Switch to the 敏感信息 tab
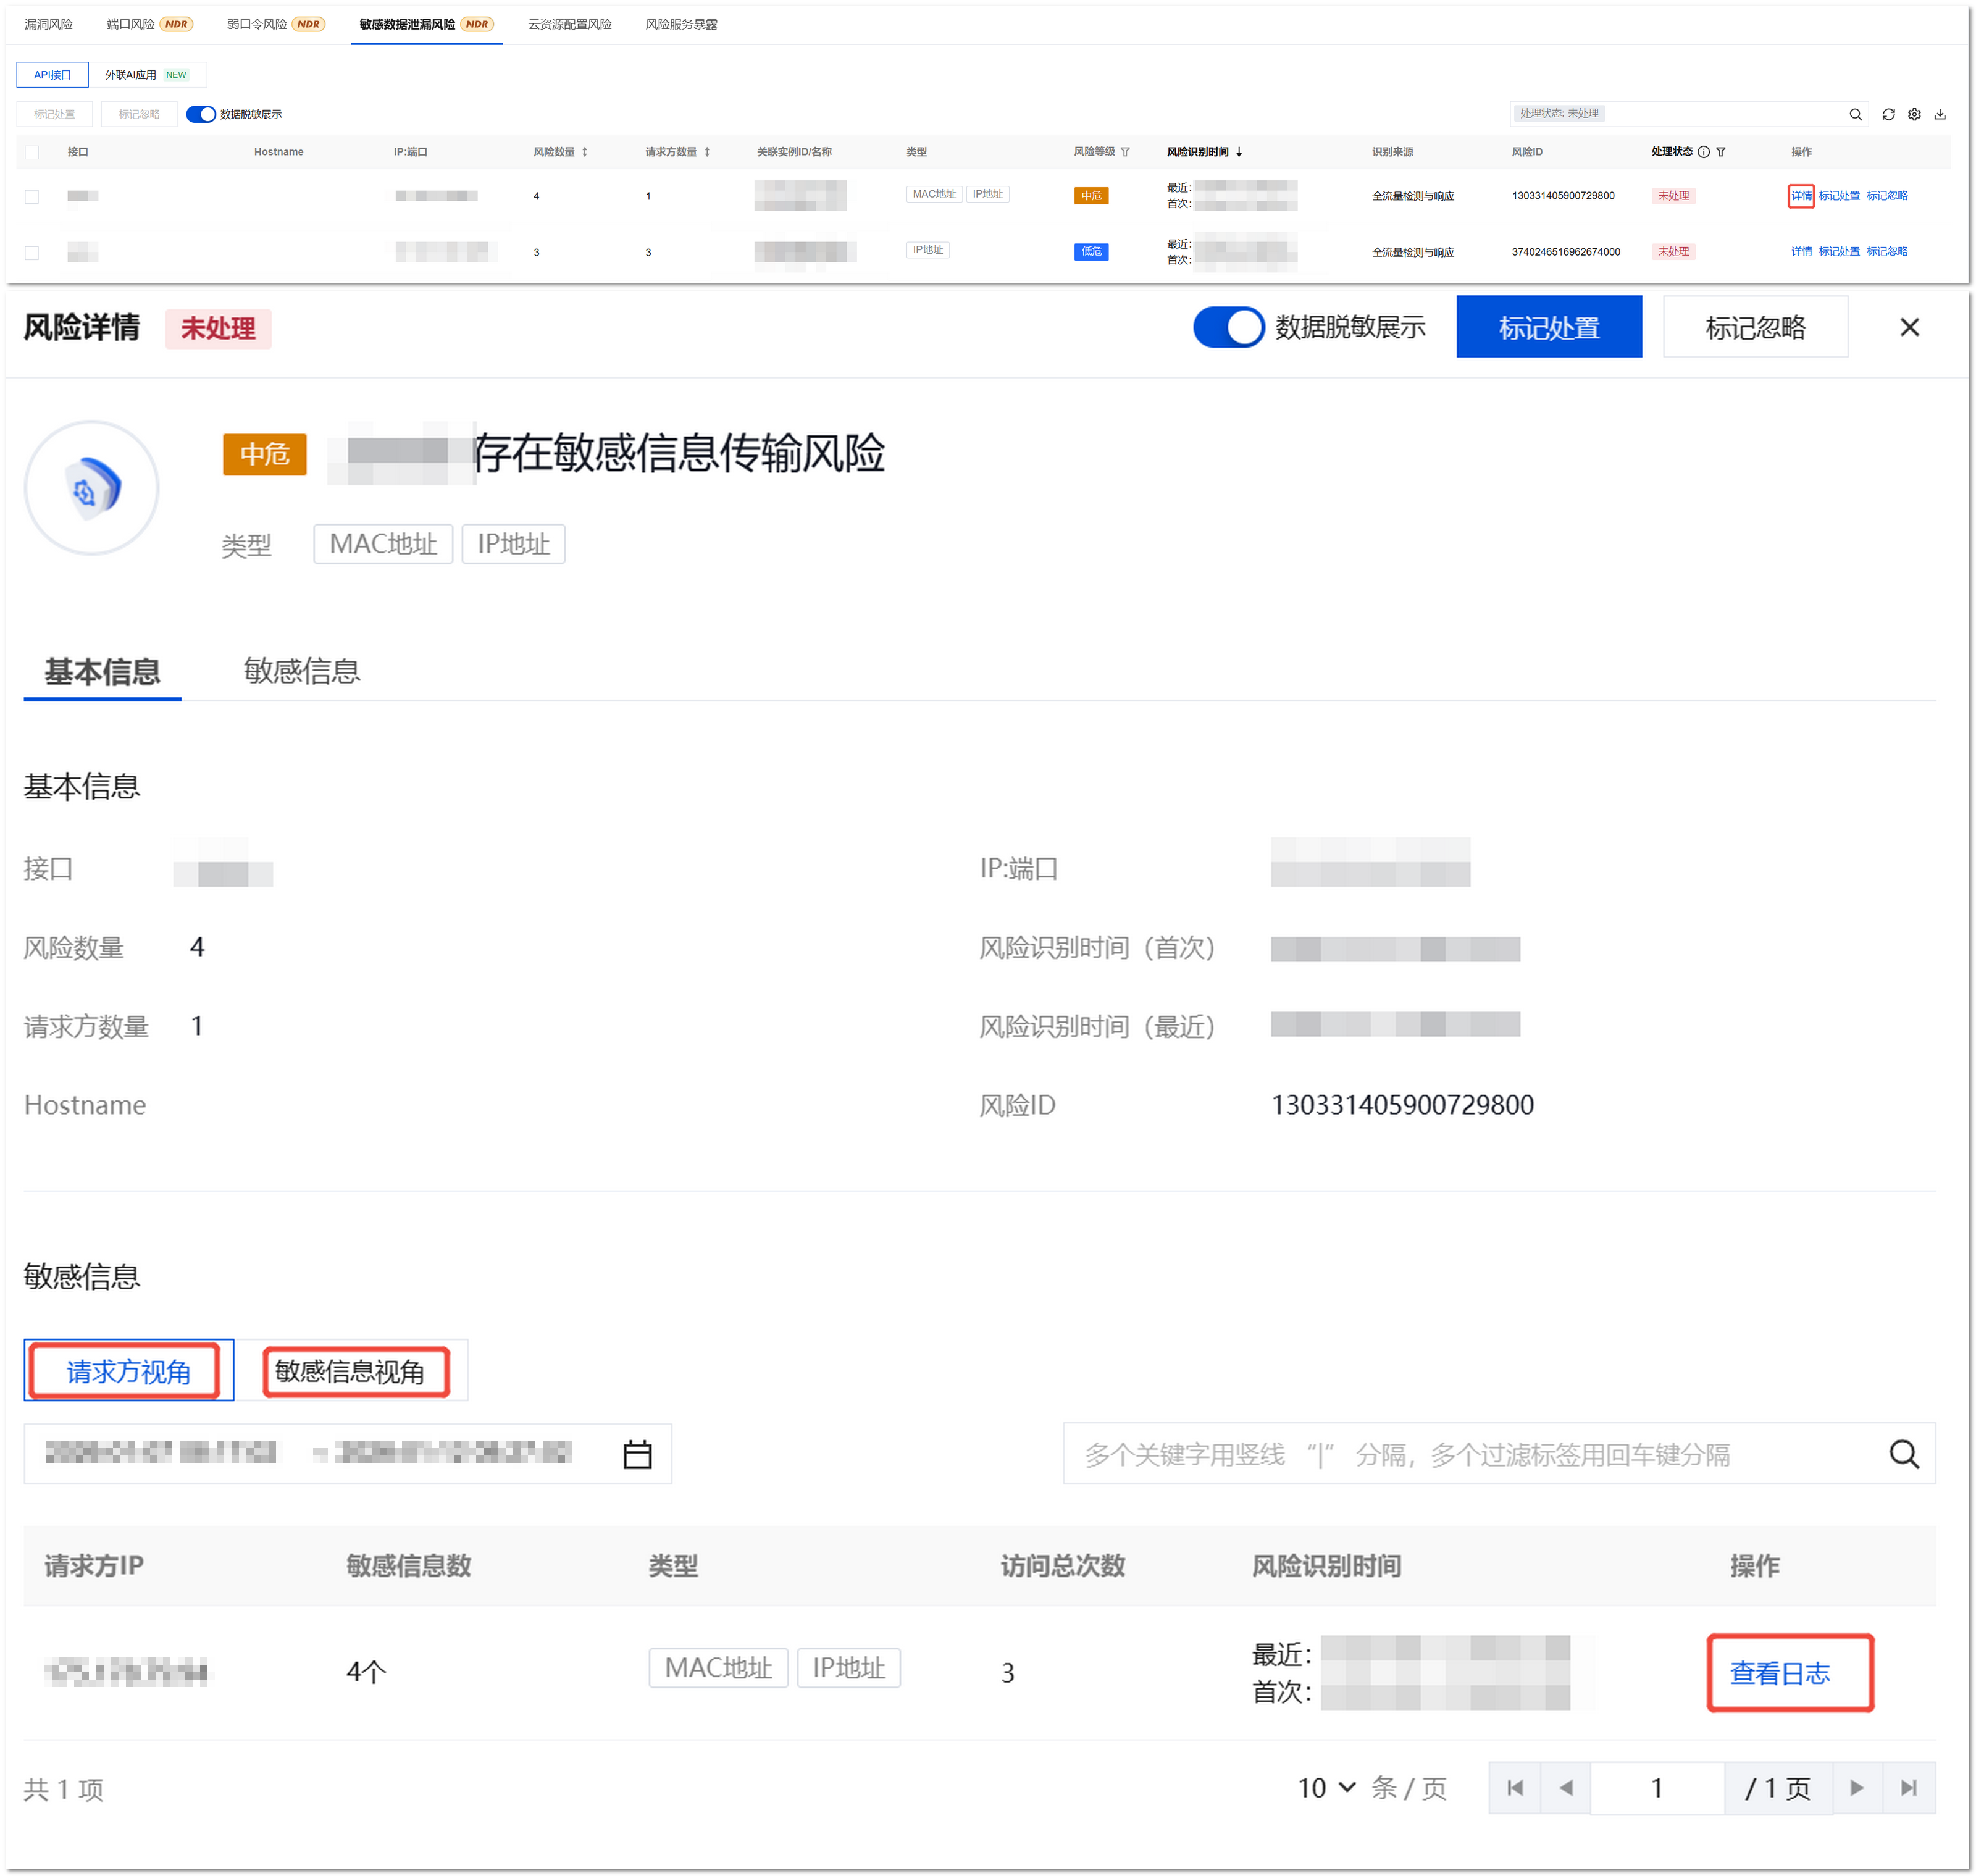The height and width of the screenshot is (1876, 1976). coord(301,671)
